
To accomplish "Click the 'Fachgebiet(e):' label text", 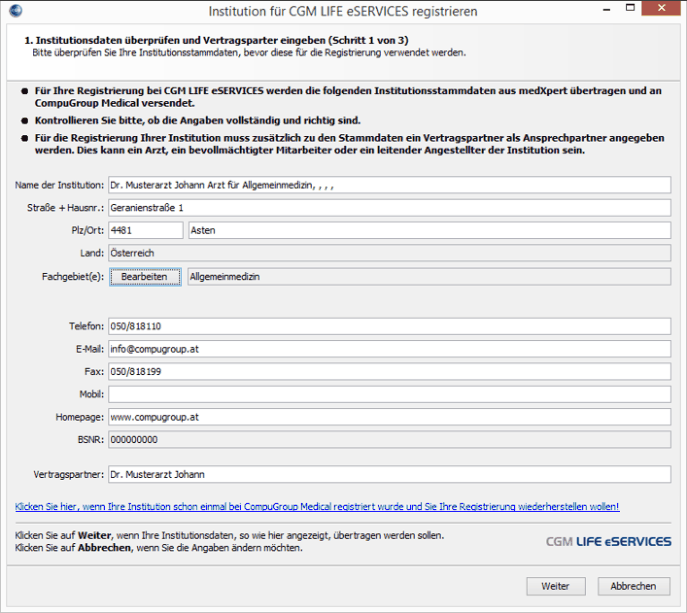I will tap(73, 277).
